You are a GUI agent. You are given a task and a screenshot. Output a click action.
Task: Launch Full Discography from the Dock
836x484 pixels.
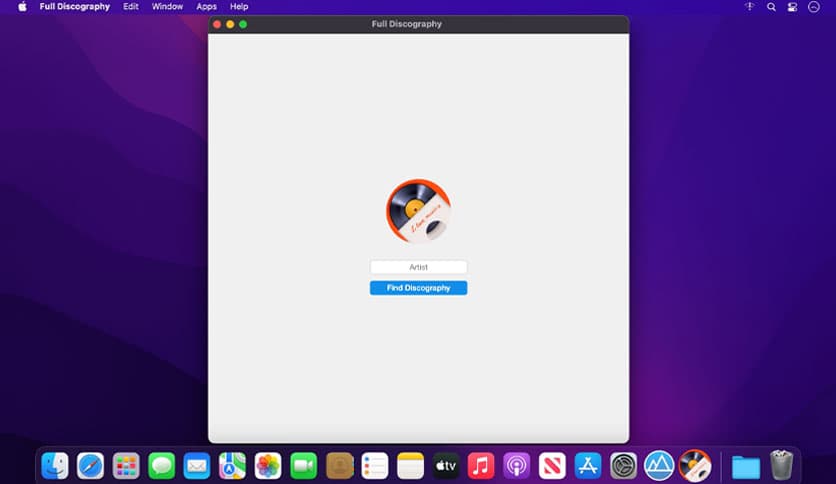pyautogui.click(x=694, y=466)
